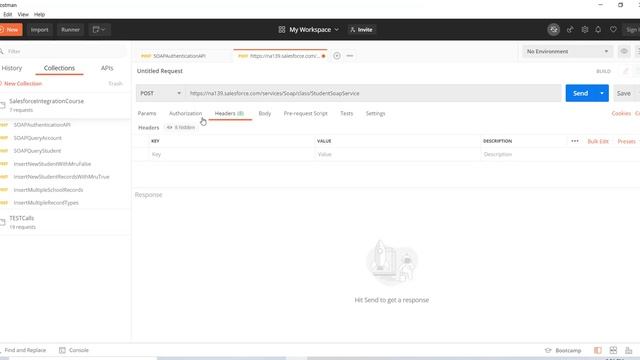Click the edit pencil icon beside BUILD
640x360 pixels.
click(x=625, y=71)
